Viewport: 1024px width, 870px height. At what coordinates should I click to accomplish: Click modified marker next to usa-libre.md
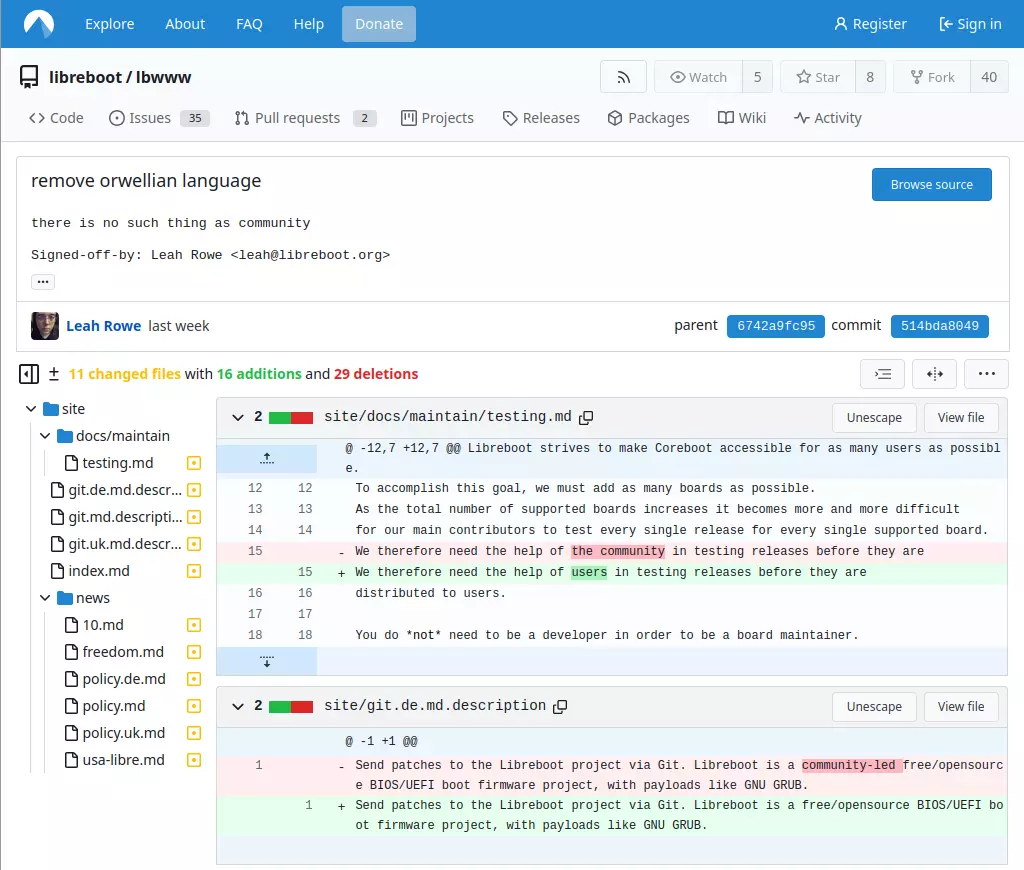tap(194, 760)
